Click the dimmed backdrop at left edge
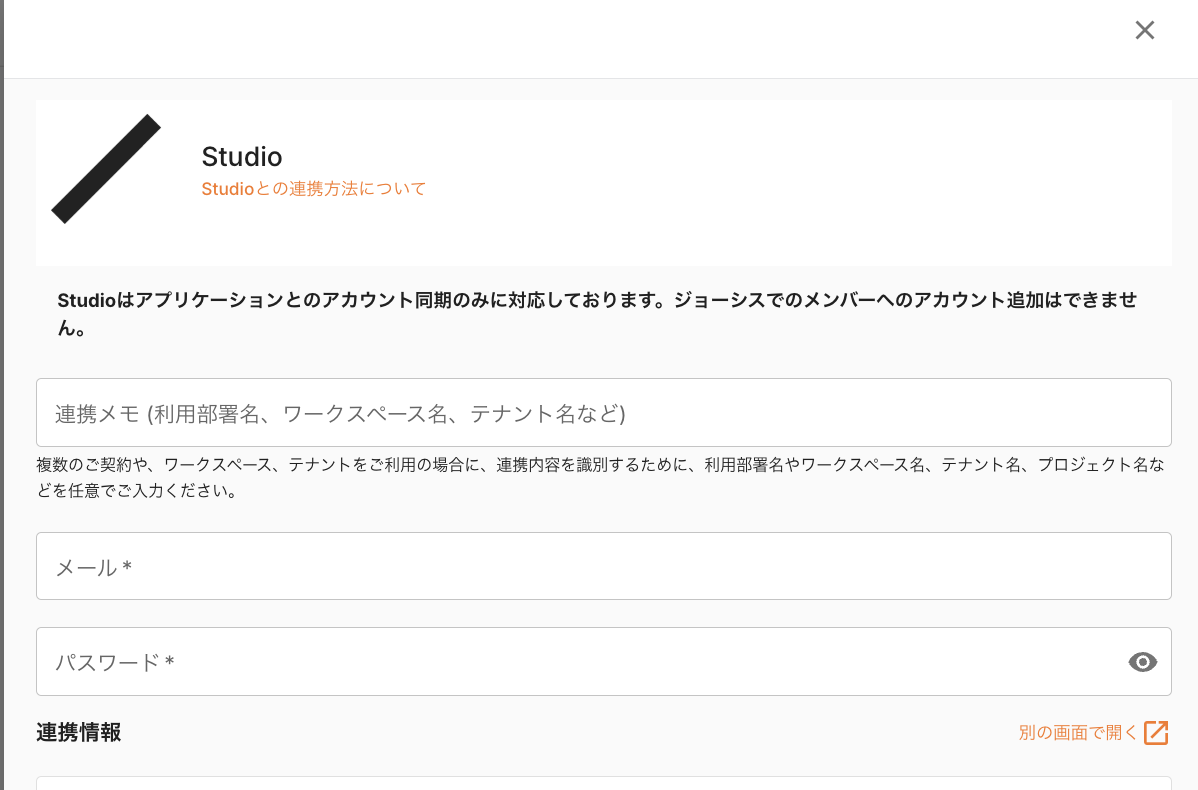The height and width of the screenshot is (790, 1198). (2, 400)
